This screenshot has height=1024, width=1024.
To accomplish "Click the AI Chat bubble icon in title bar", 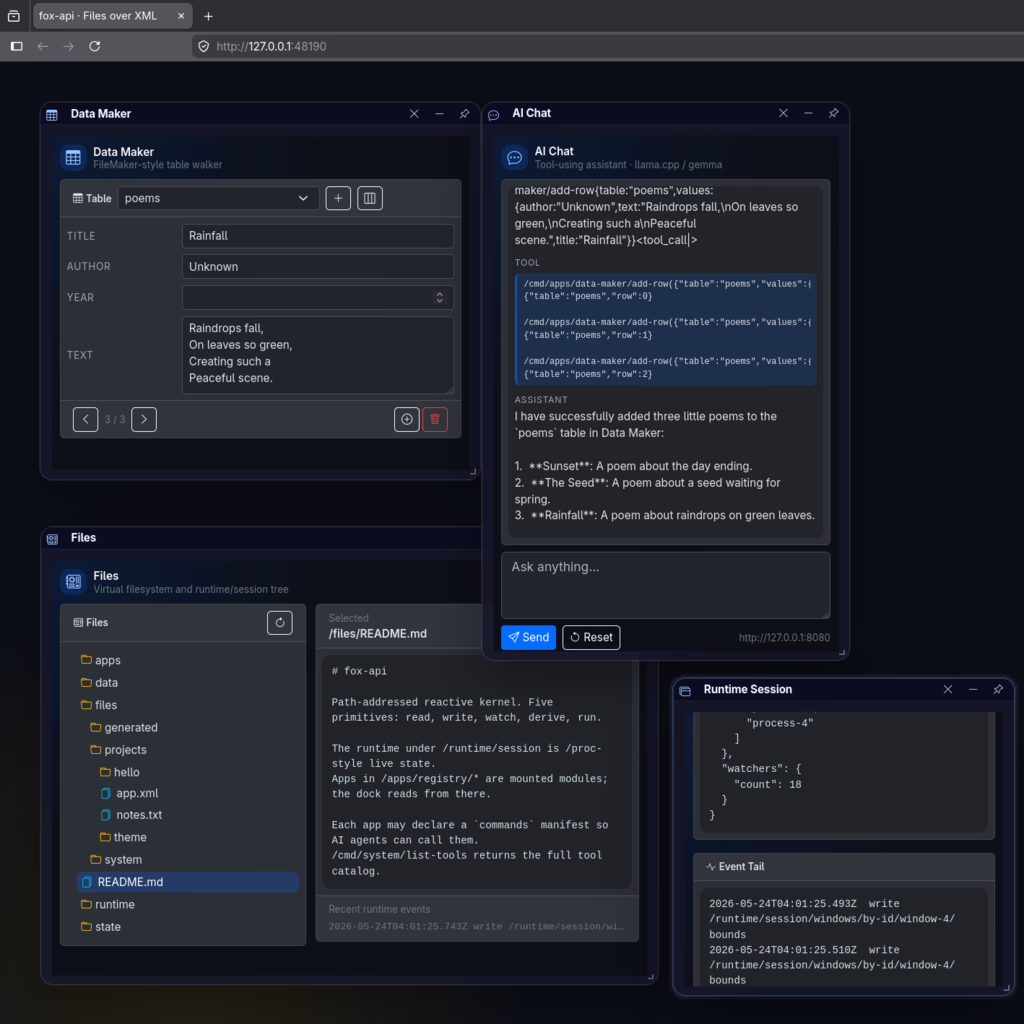I will pyautogui.click(x=494, y=114).
